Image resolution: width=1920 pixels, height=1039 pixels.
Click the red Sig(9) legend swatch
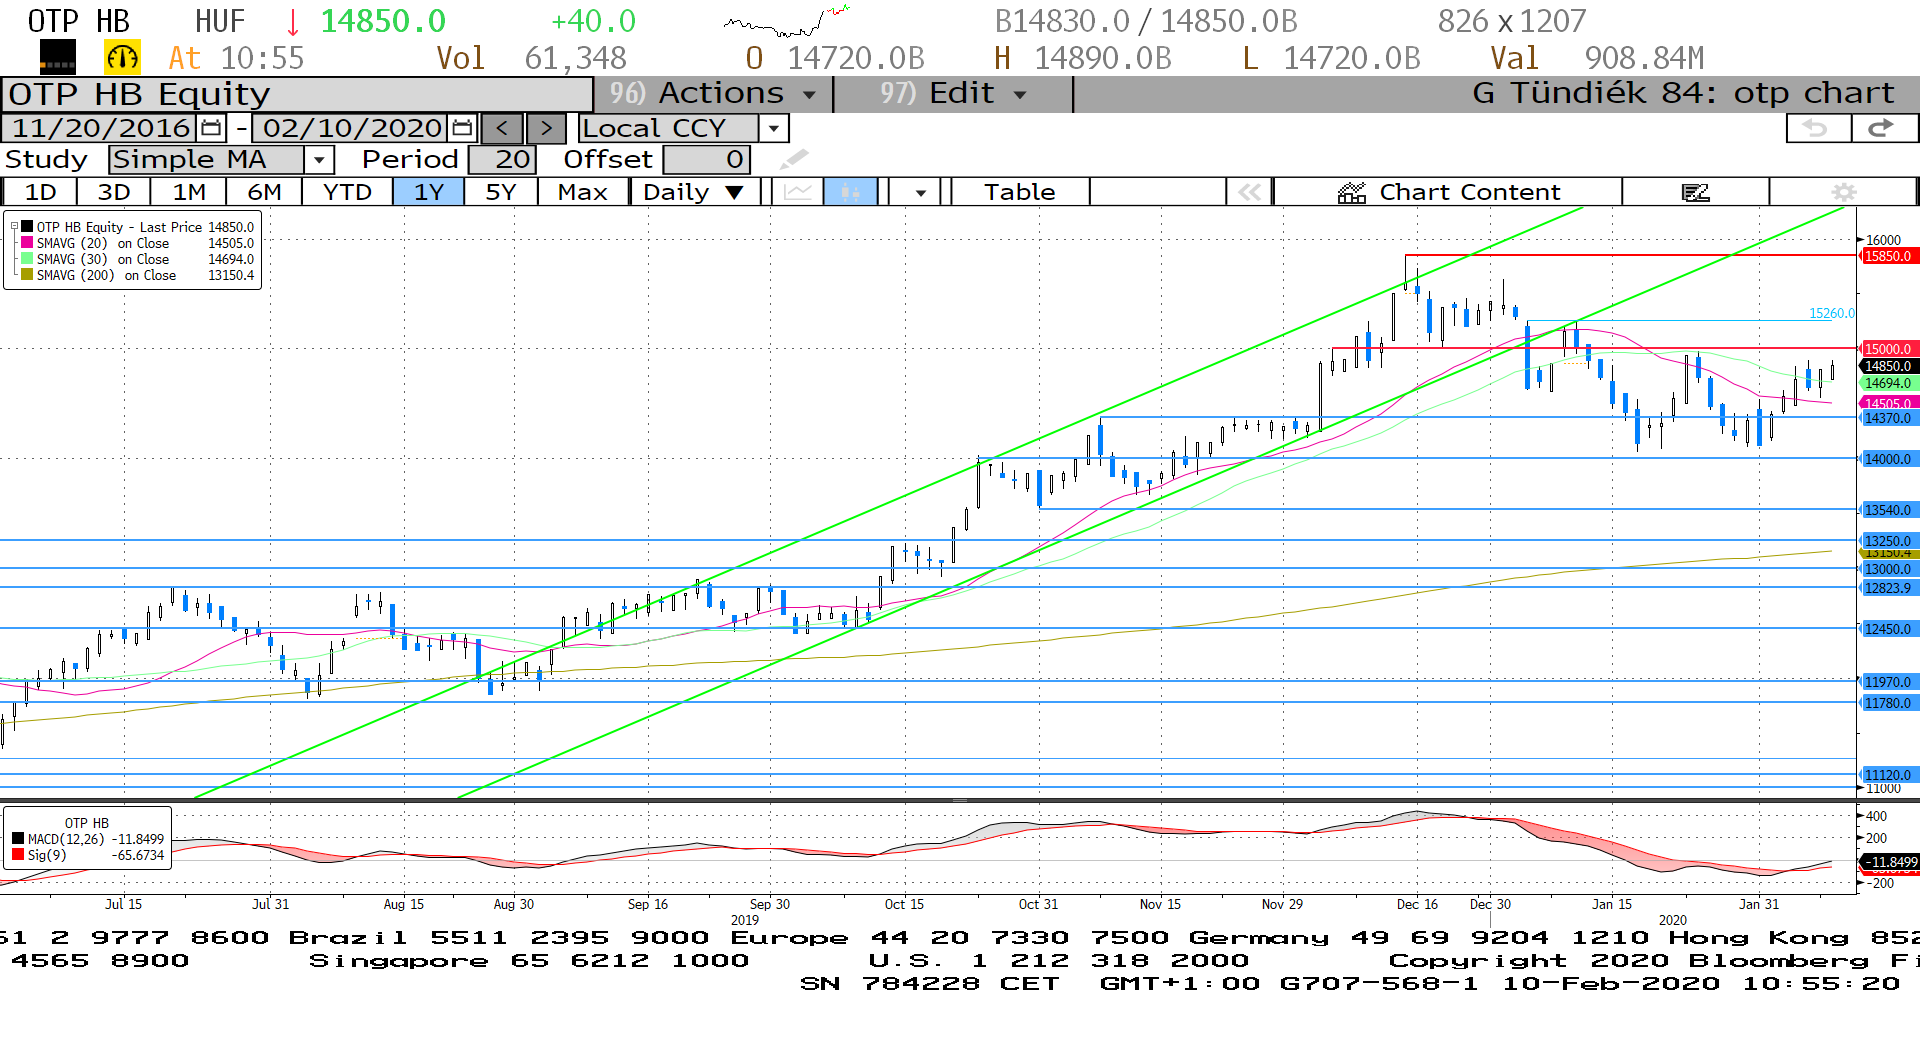18,855
